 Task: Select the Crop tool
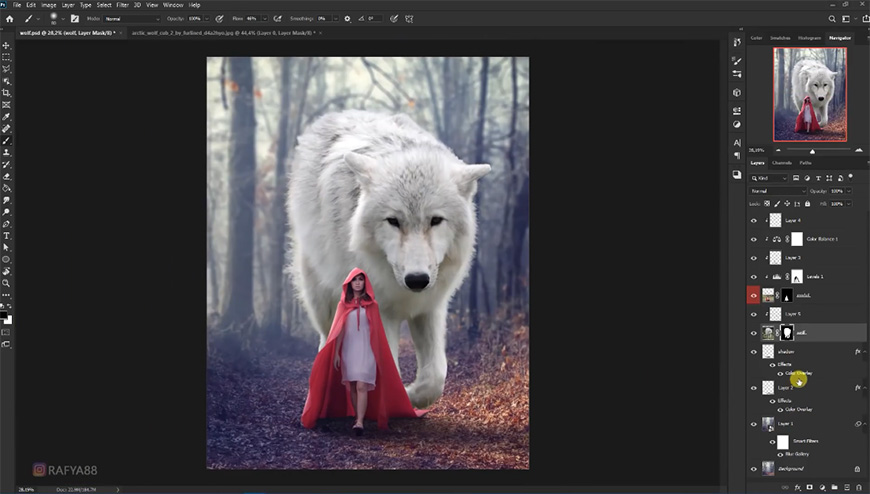point(7,93)
